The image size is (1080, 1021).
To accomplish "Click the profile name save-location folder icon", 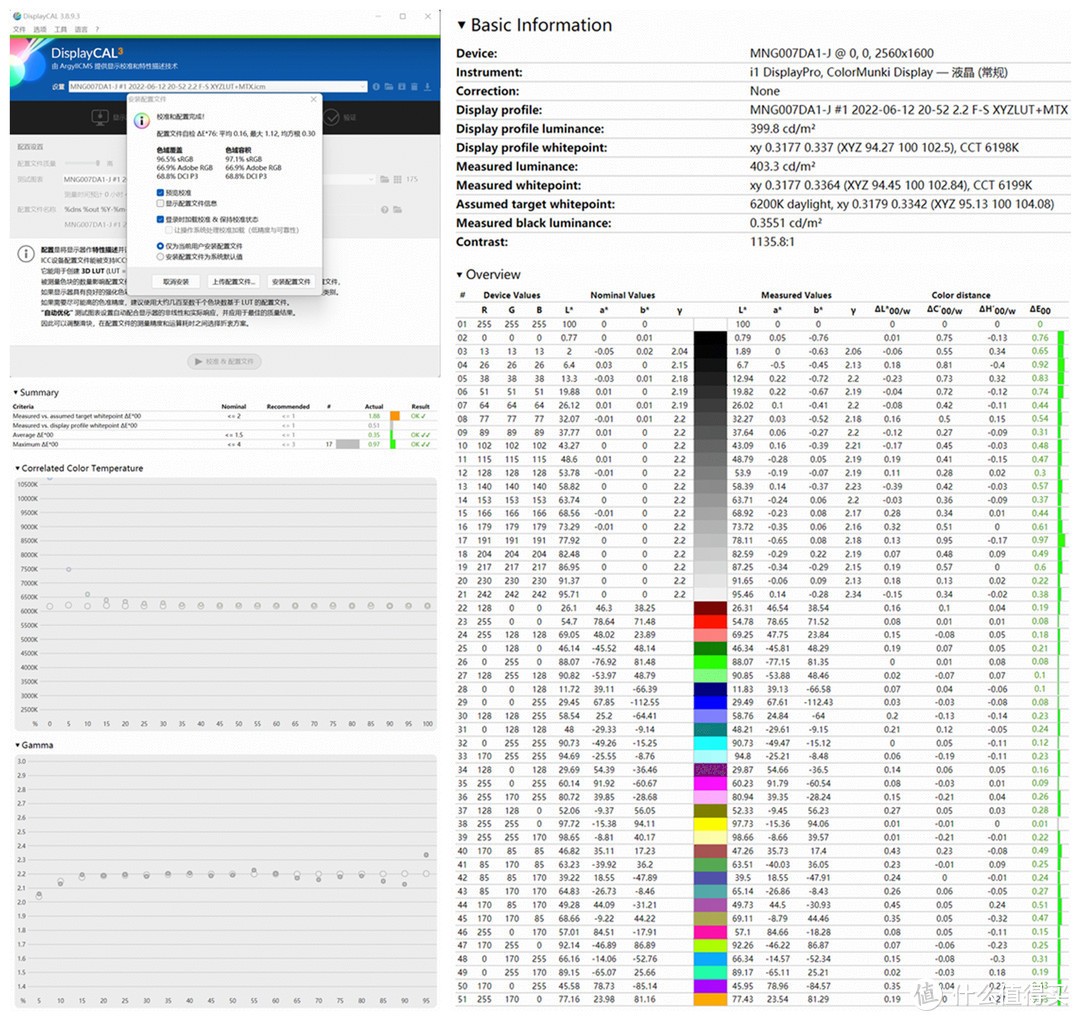I will coord(397,209).
